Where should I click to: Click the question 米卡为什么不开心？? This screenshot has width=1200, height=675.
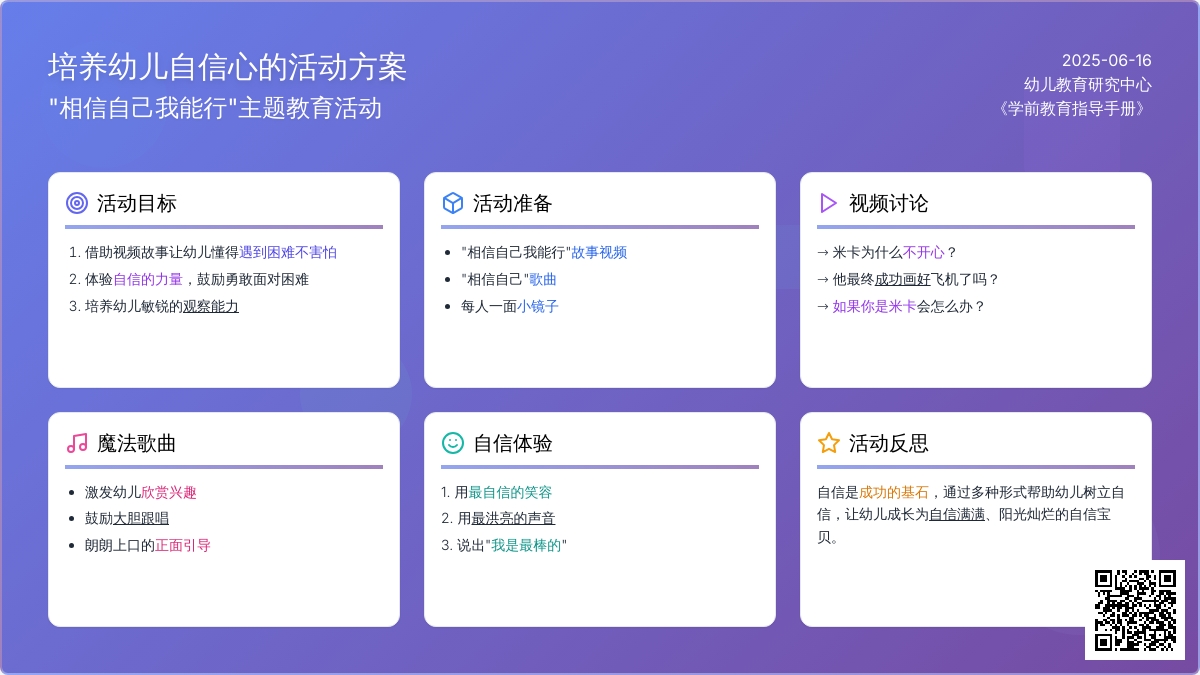point(895,252)
